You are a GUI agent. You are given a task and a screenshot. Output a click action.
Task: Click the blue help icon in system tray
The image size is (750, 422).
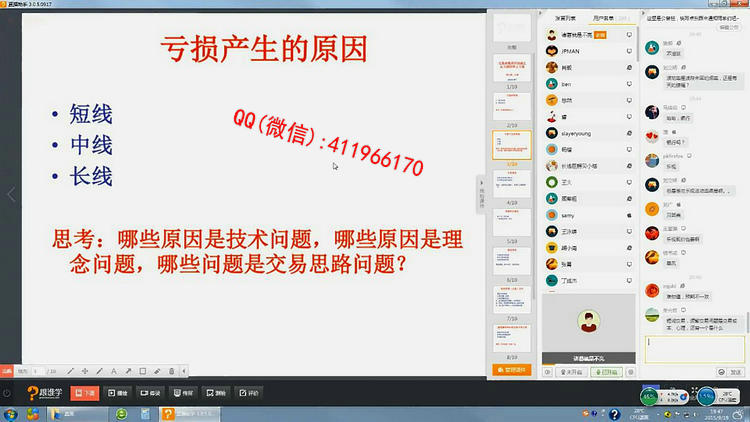point(614,414)
